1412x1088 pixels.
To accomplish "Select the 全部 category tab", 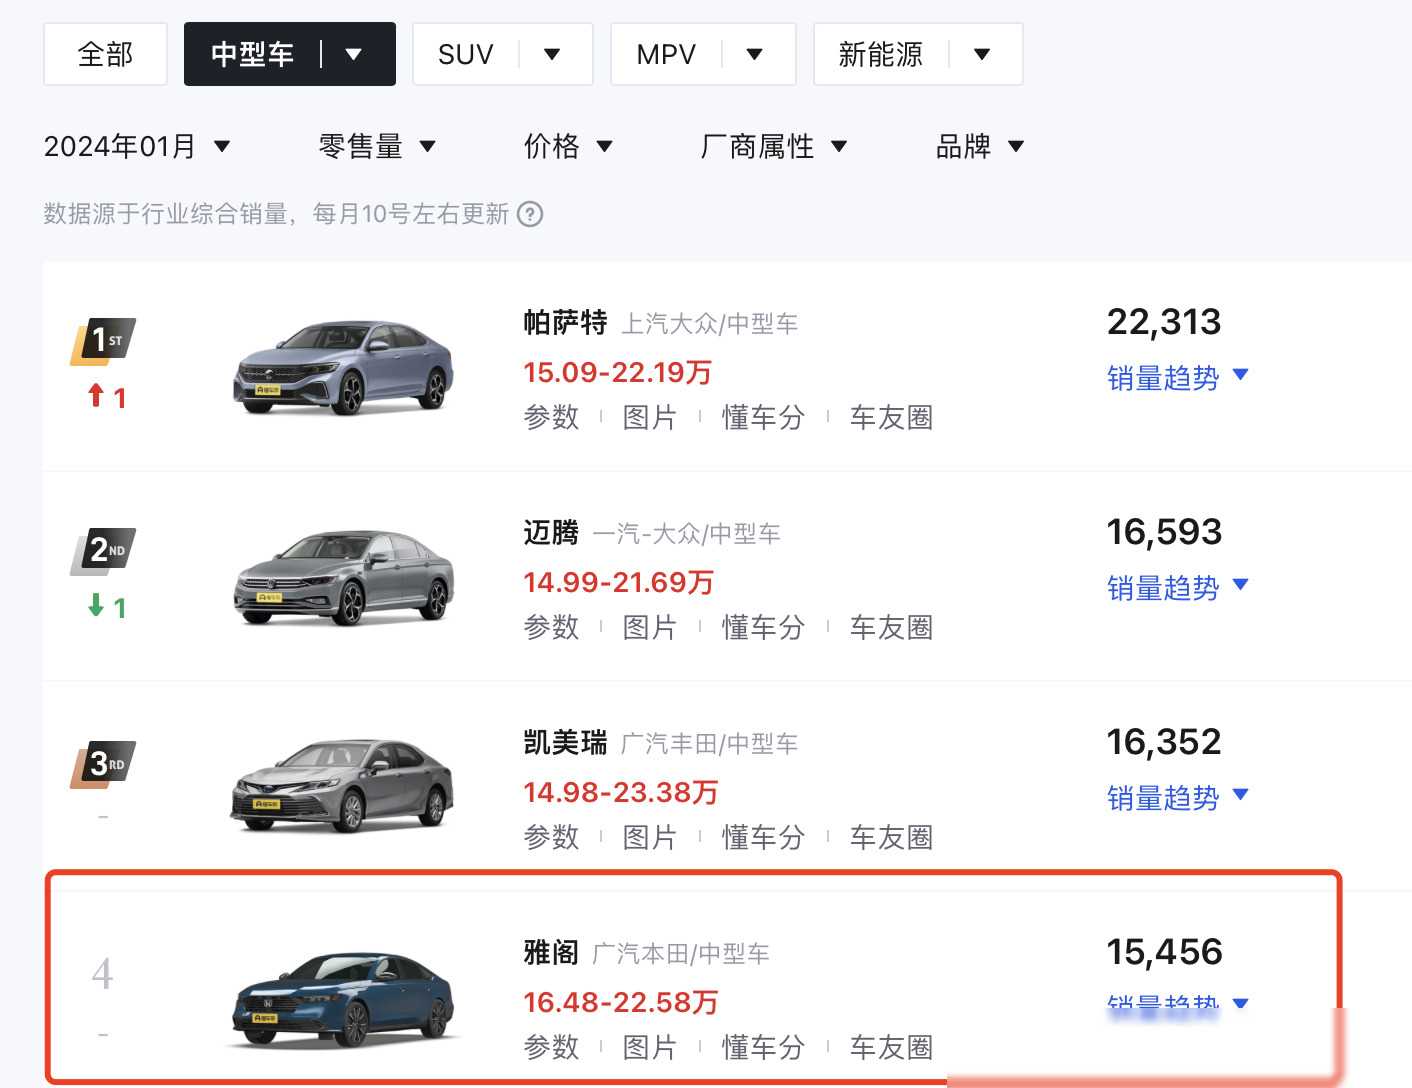I will (105, 54).
